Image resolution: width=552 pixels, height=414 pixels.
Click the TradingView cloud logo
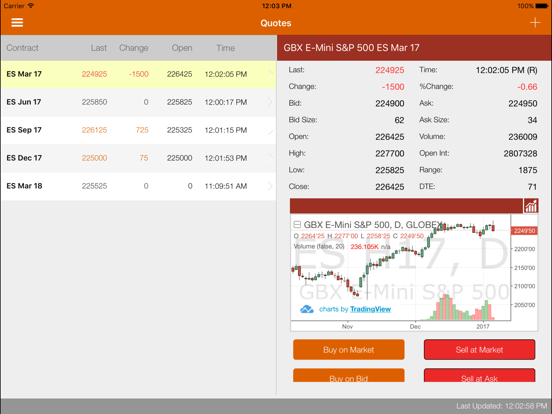coord(307,309)
